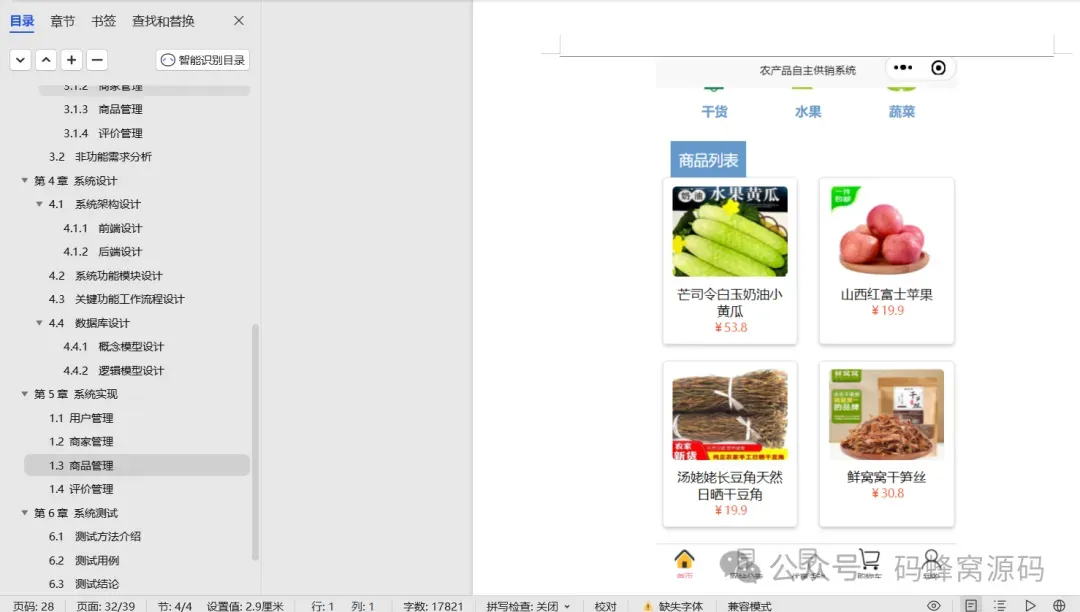Open the 拼写检查 dropdown in status bar
The height and width of the screenshot is (612, 1080).
coord(528,606)
